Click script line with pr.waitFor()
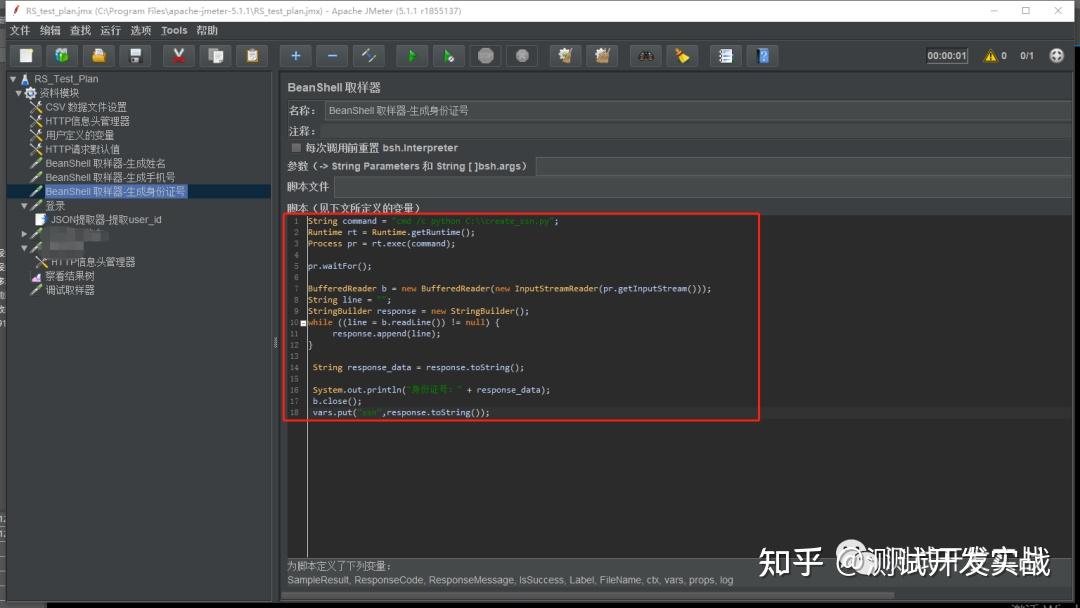Image resolution: width=1080 pixels, height=608 pixels. coord(340,266)
